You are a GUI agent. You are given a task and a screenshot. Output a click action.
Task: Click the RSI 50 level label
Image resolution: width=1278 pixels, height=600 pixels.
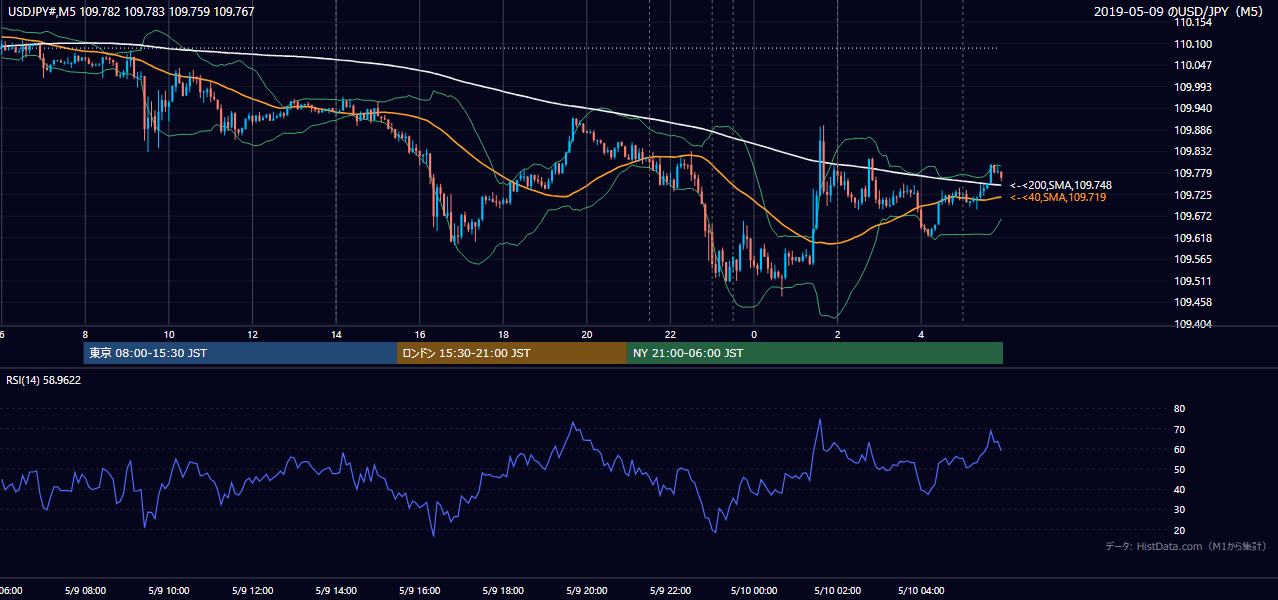pyautogui.click(x=1180, y=469)
